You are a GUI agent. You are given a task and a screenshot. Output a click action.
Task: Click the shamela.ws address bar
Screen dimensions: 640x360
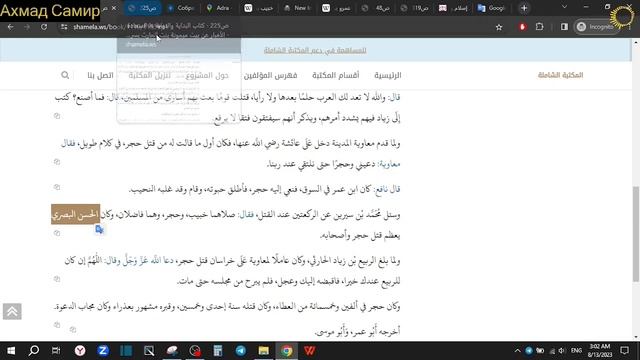tap(278, 27)
